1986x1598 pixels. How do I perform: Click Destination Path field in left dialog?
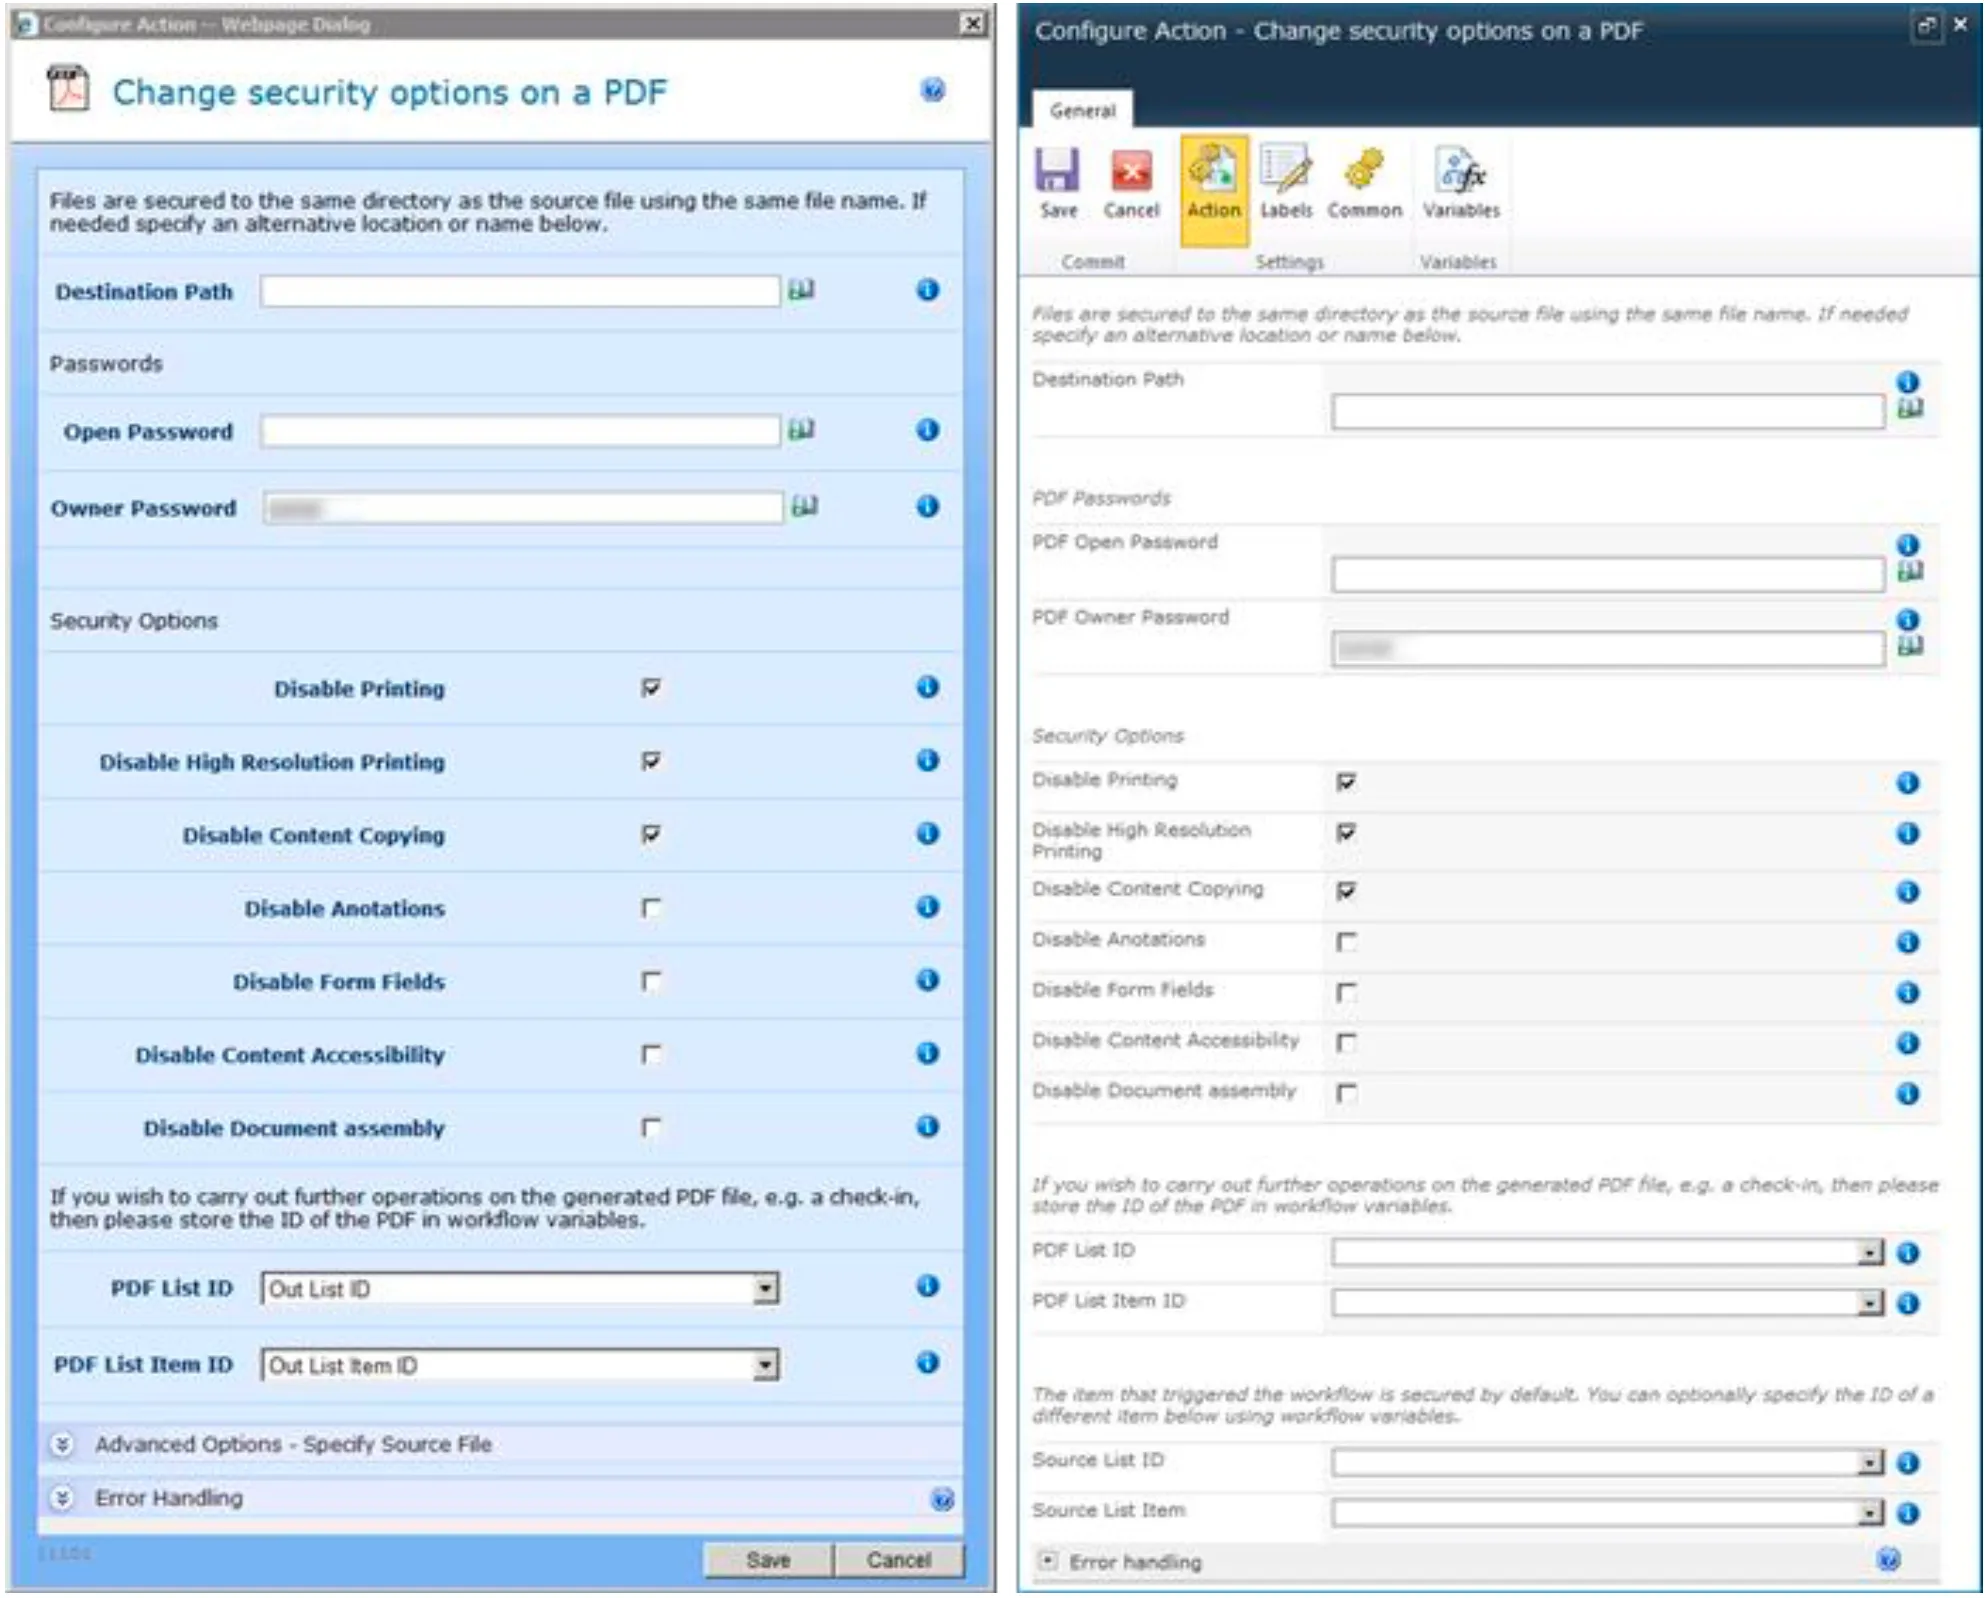pyautogui.click(x=520, y=291)
